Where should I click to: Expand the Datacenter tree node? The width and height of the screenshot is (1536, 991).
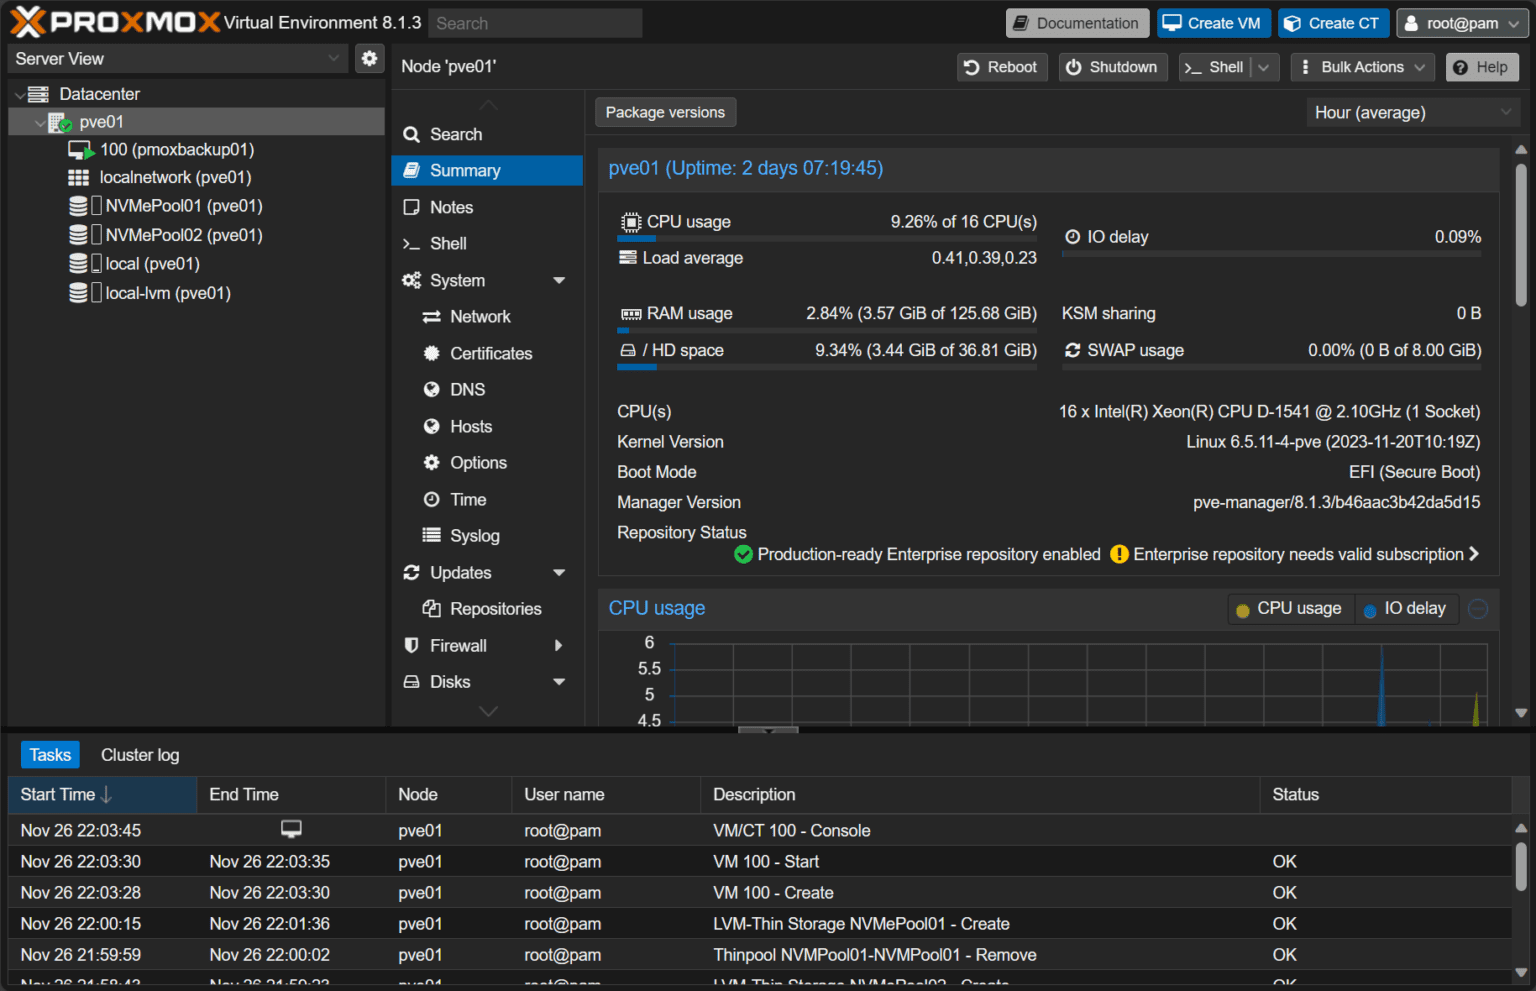21,93
